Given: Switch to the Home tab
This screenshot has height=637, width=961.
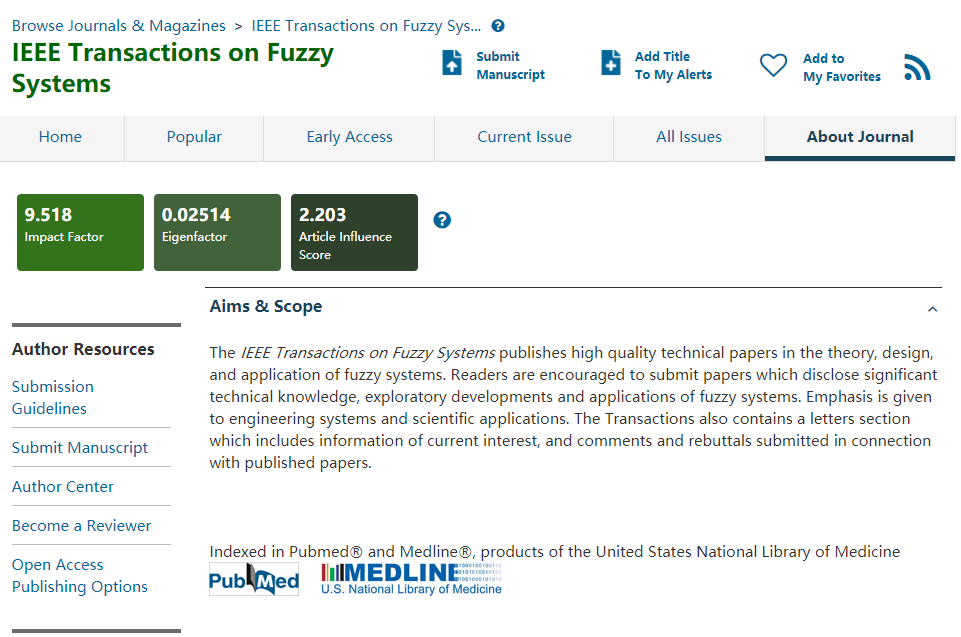Looking at the screenshot, I should click(60, 137).
